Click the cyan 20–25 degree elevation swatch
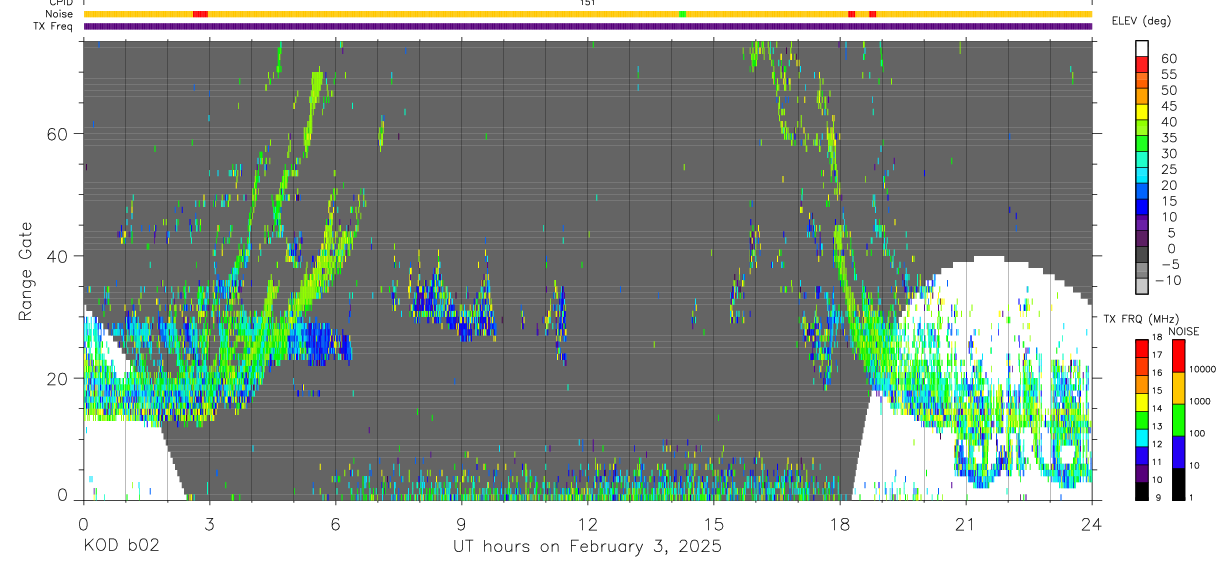Screen dimensions: 1228x567 click(1142, 176)
